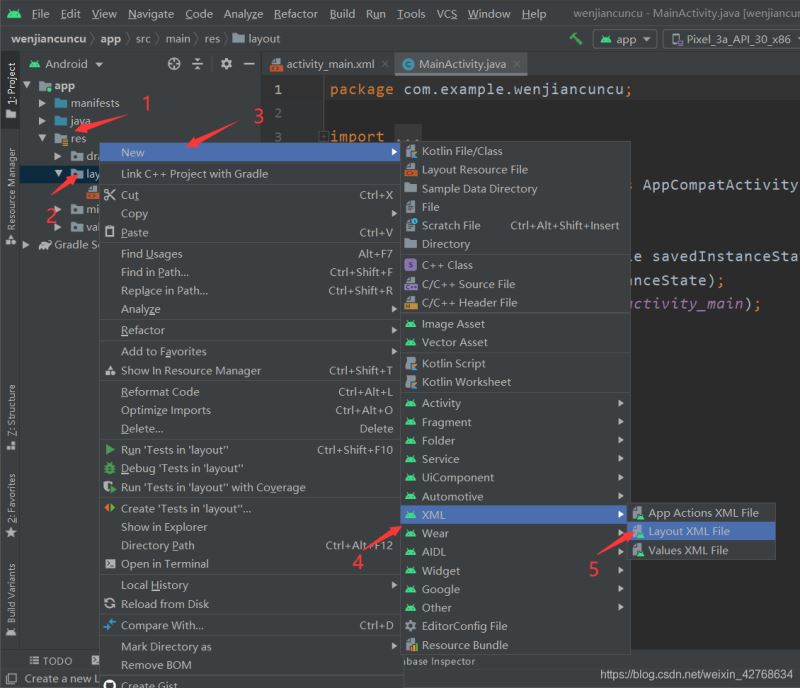
Task: Open the Refactor menu in menu bar
Action: (295, 14)
